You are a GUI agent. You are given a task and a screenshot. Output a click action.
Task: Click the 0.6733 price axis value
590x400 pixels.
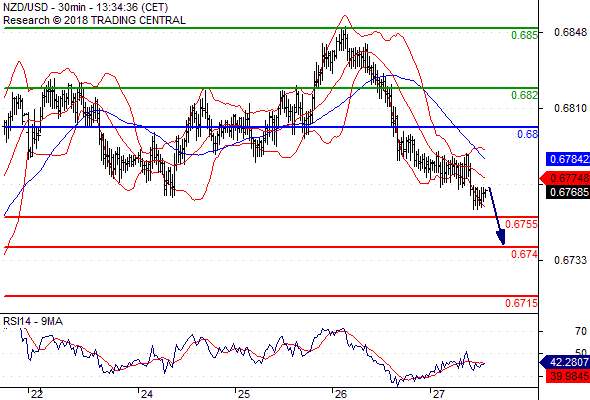pos(570,260)
